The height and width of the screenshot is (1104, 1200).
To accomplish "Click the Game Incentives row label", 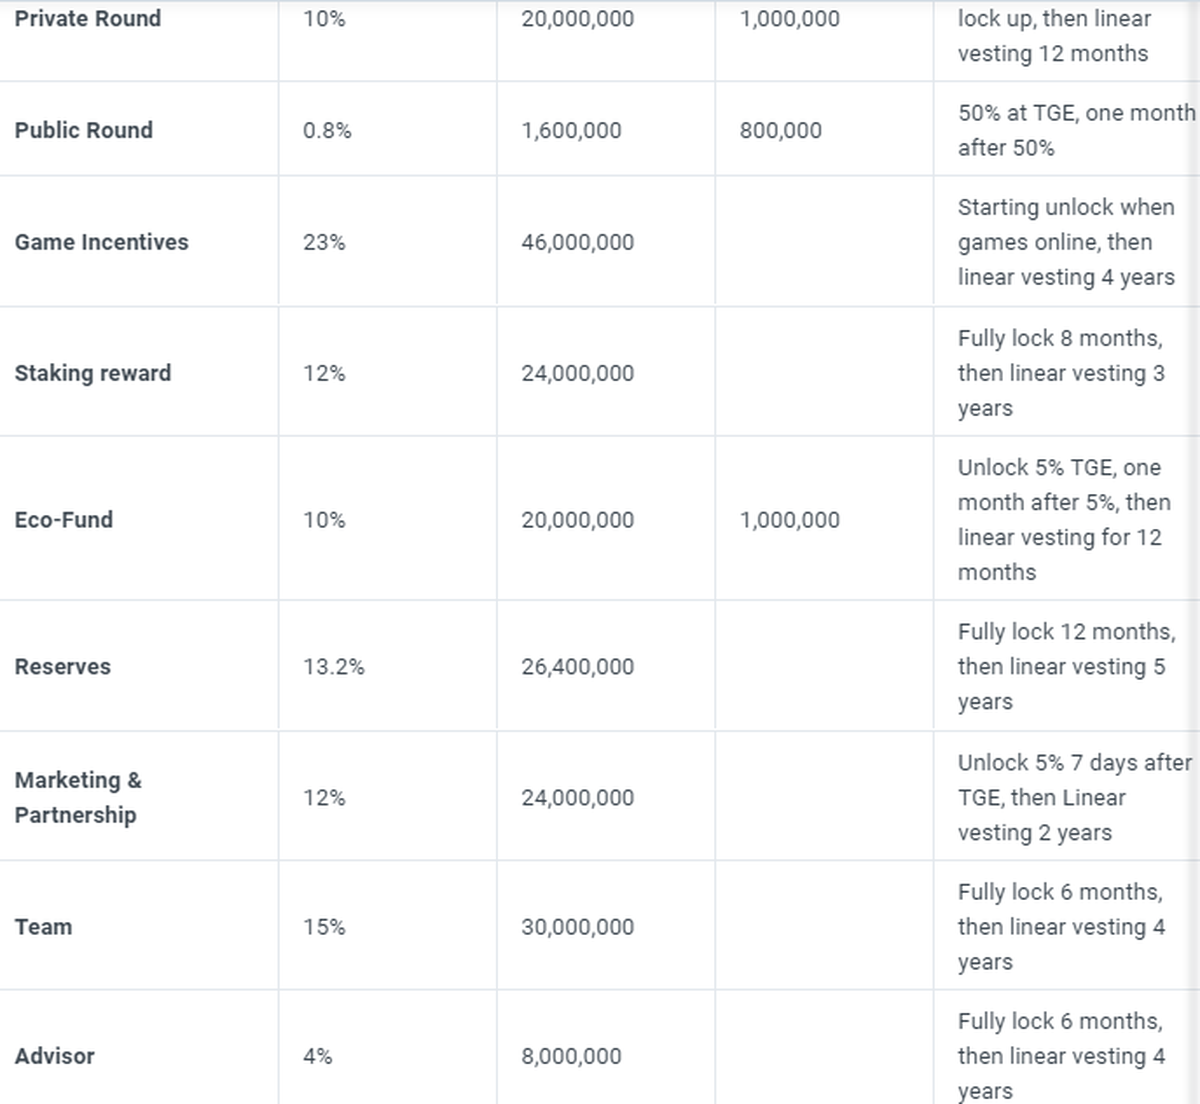I will [101, 242].
